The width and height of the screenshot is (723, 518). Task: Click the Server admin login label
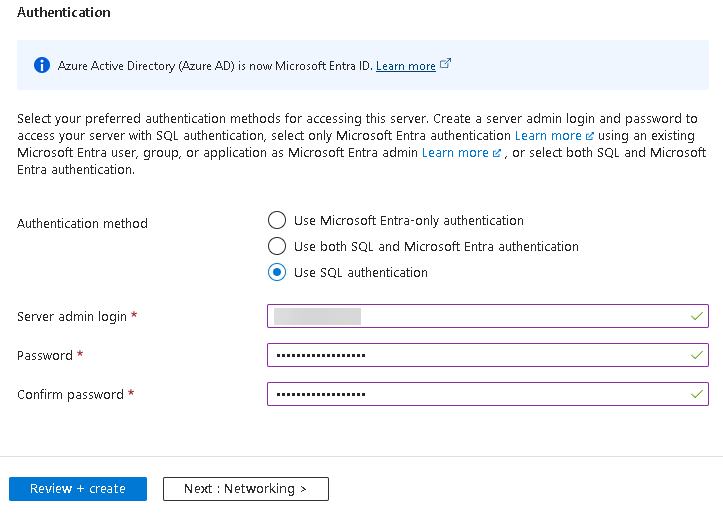tap(72, 316)
